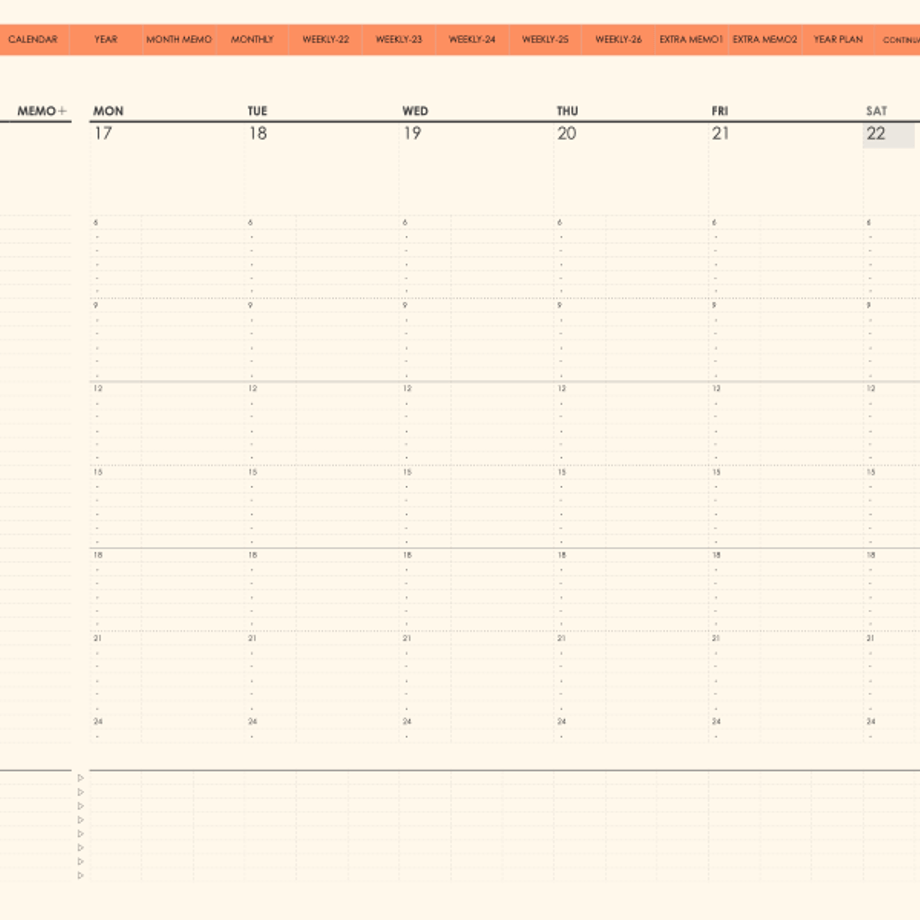Switch to the YEAR tab
This screenshot has width=920, height=920.
[x=106, y=39]
